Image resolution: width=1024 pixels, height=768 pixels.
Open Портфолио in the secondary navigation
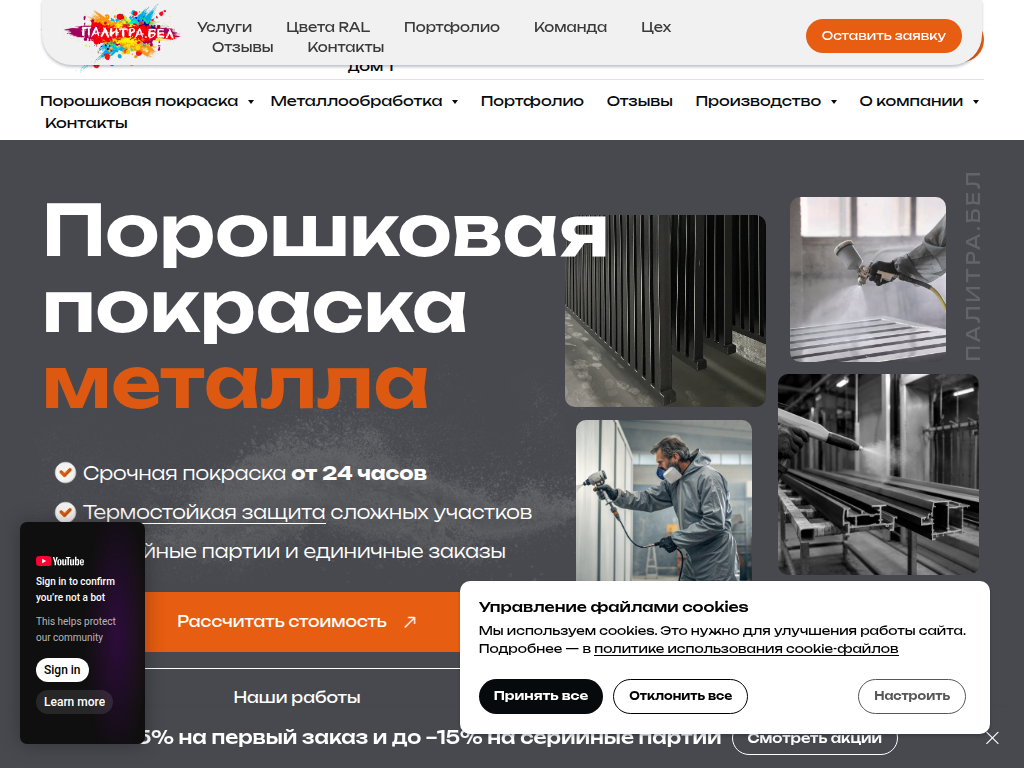pyautogui.click(x=532, y=101)
